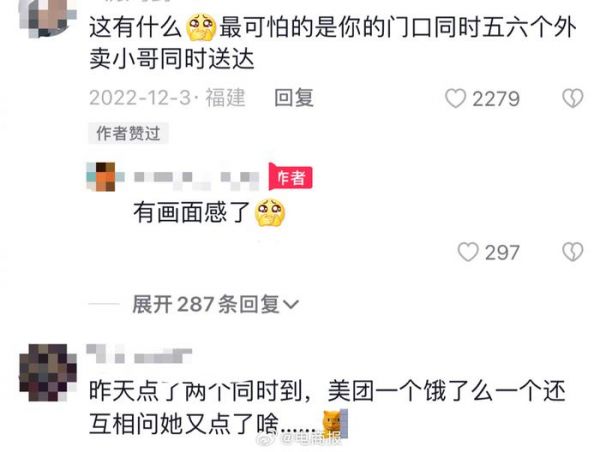
Task: Tap the 回复 reply button
Action: (294, 98)
